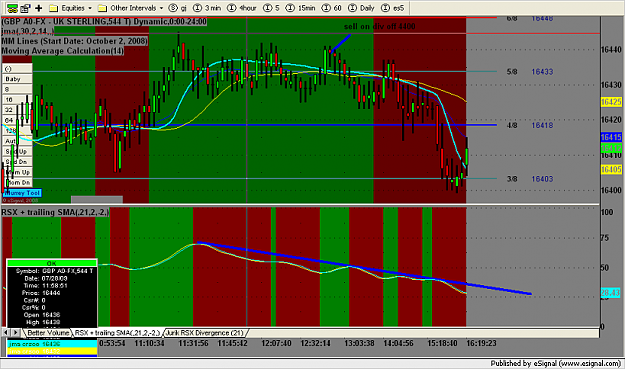The width and height of the screenshot is (625, 369).
Task: Click the Moving Average Calculation(14) label
Action: [x=62, y=51]
